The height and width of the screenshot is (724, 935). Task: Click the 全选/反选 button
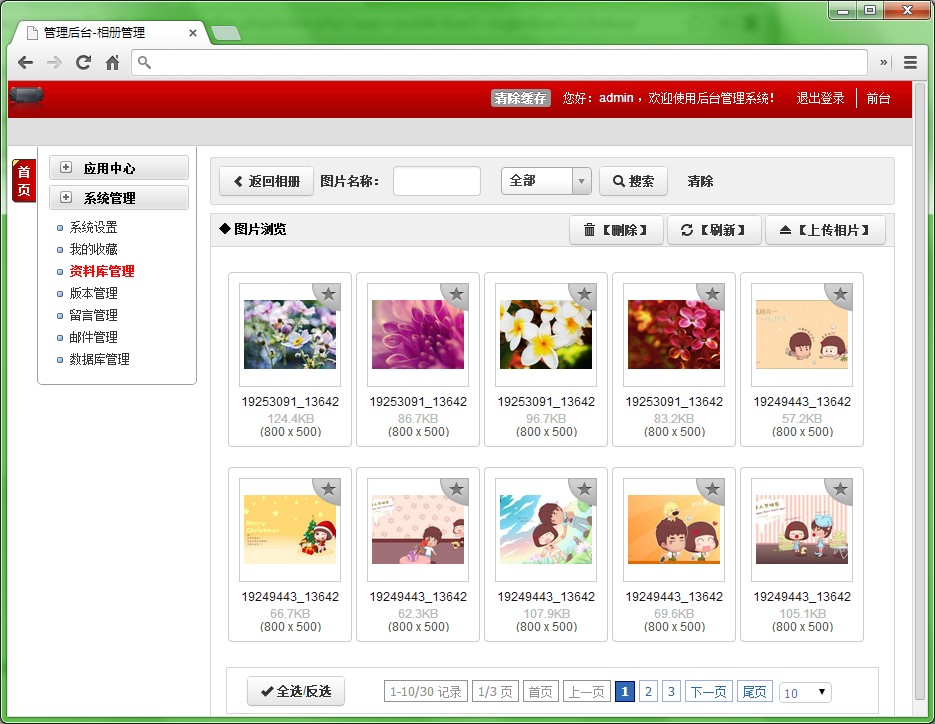click(x=296, y=691)
